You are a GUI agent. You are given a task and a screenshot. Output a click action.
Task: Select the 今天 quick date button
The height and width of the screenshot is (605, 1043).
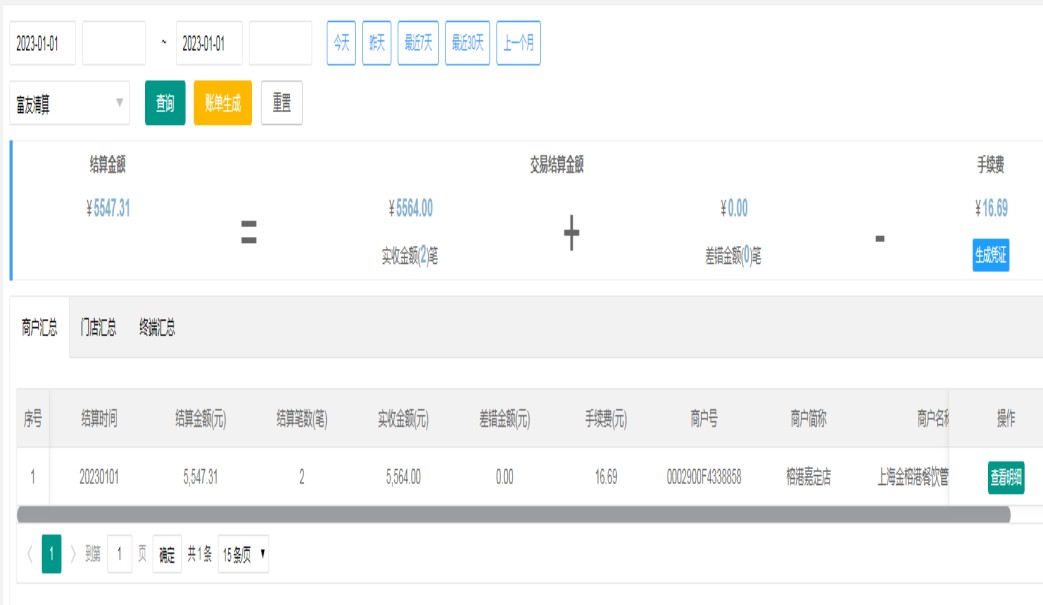pos(341,43)
